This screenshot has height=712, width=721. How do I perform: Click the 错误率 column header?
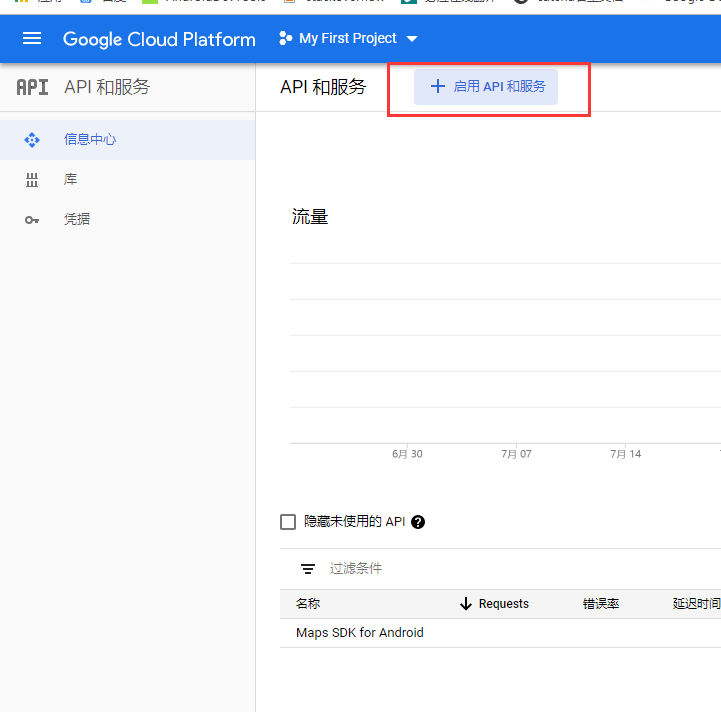tap(601, 603)
